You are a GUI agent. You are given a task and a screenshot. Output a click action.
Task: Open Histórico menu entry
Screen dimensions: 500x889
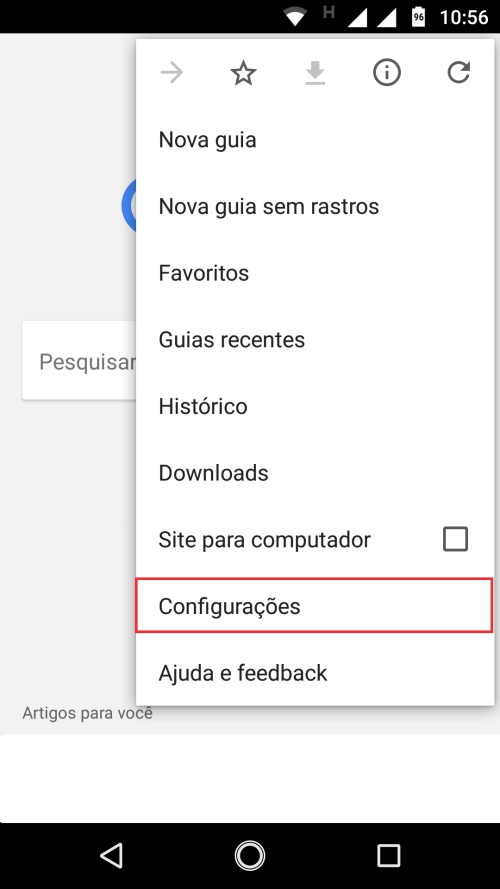(x=315, y=406)
